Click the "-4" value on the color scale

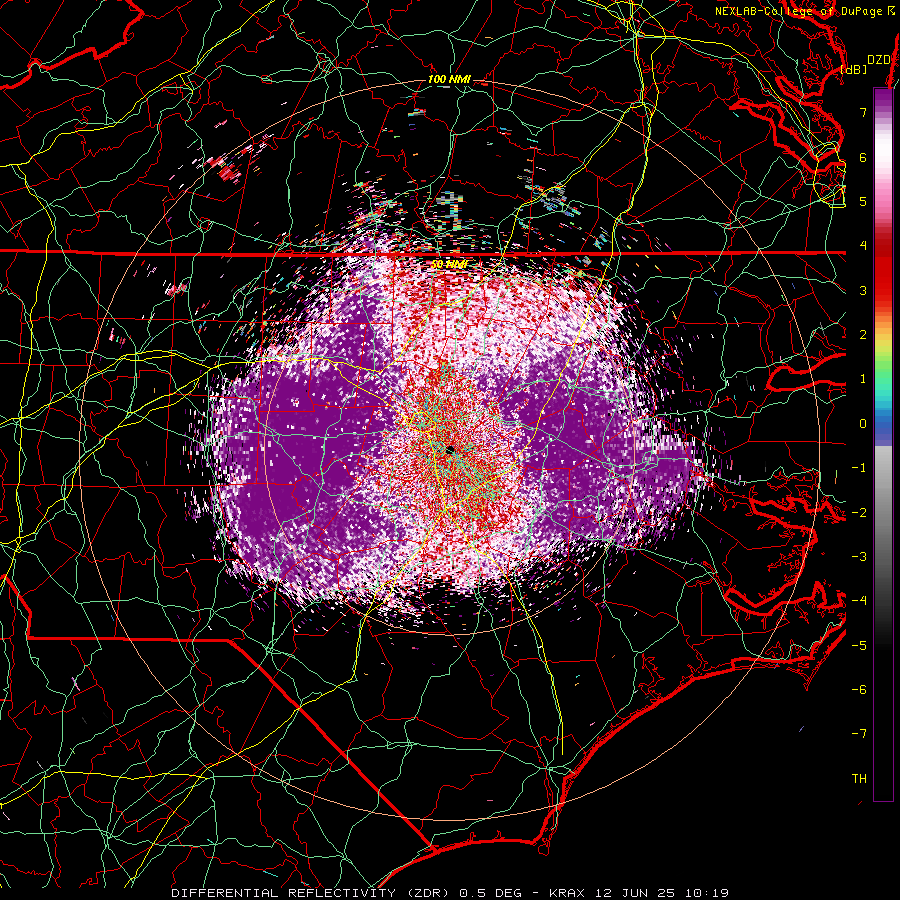point(859,600)
